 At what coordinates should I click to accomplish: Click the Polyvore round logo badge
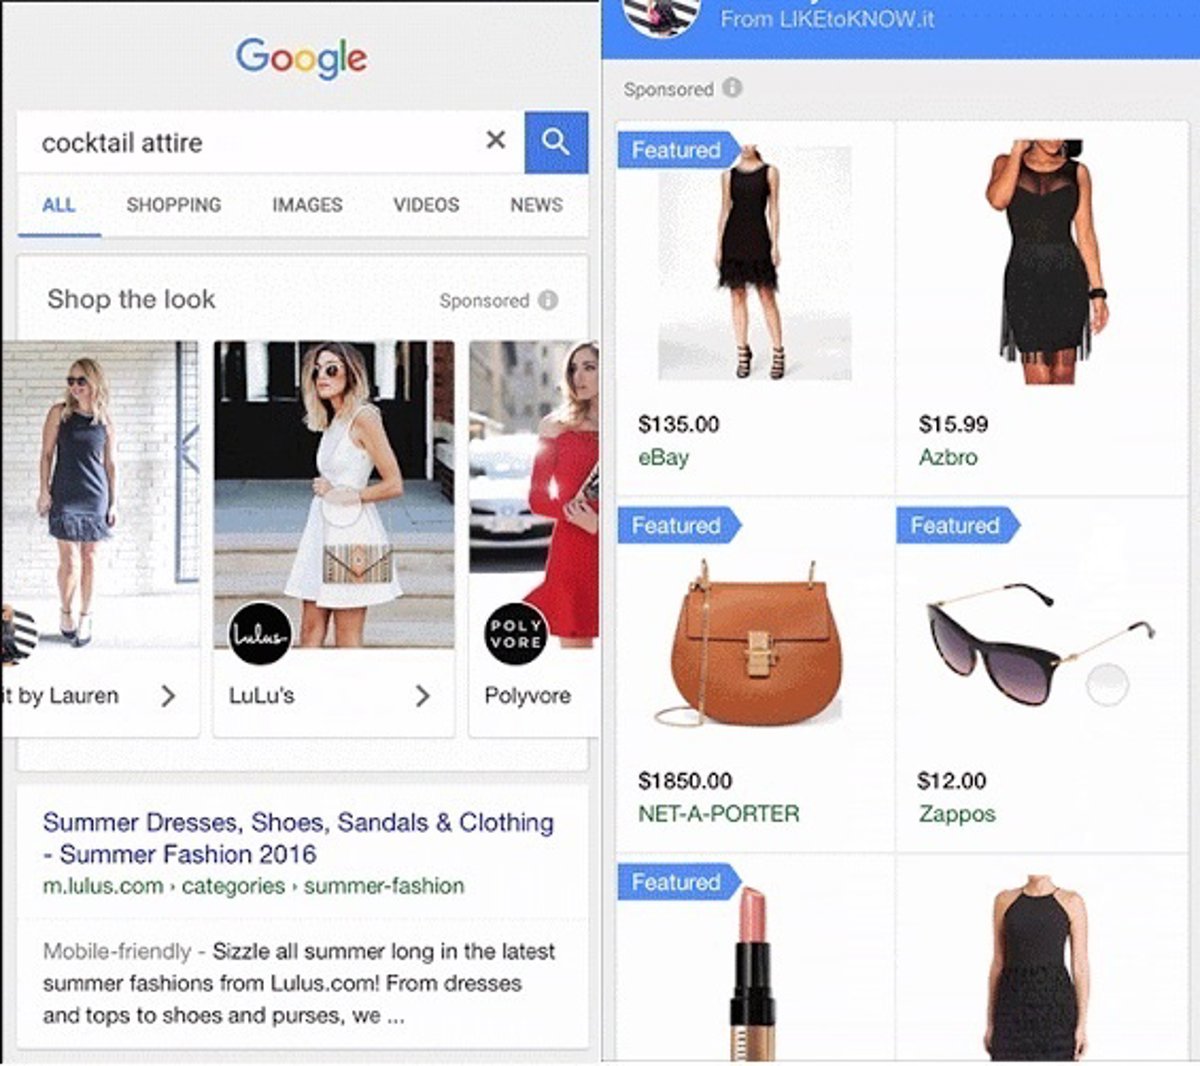(x=516, y=633)
